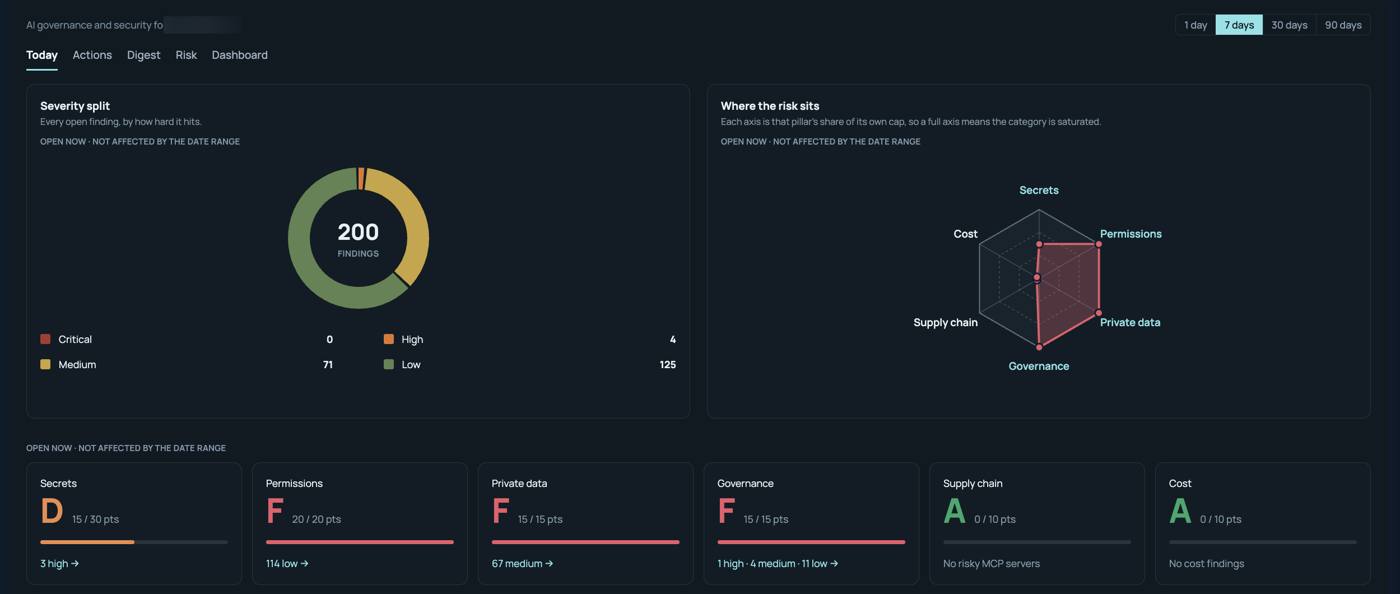Click the Private data score progress bar
The width and height of the screenshot is (1400, 594).
pyautogui.click(x=586, y=542)
